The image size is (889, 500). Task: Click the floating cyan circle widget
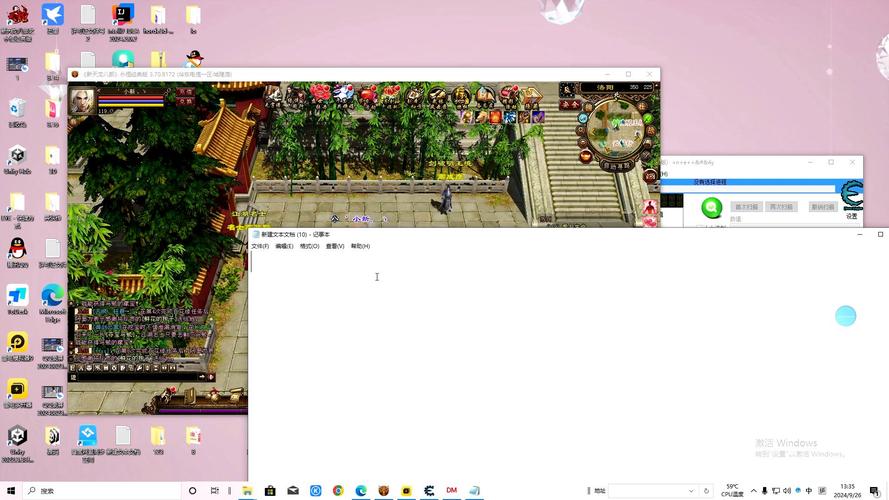(x=845, y=316)
